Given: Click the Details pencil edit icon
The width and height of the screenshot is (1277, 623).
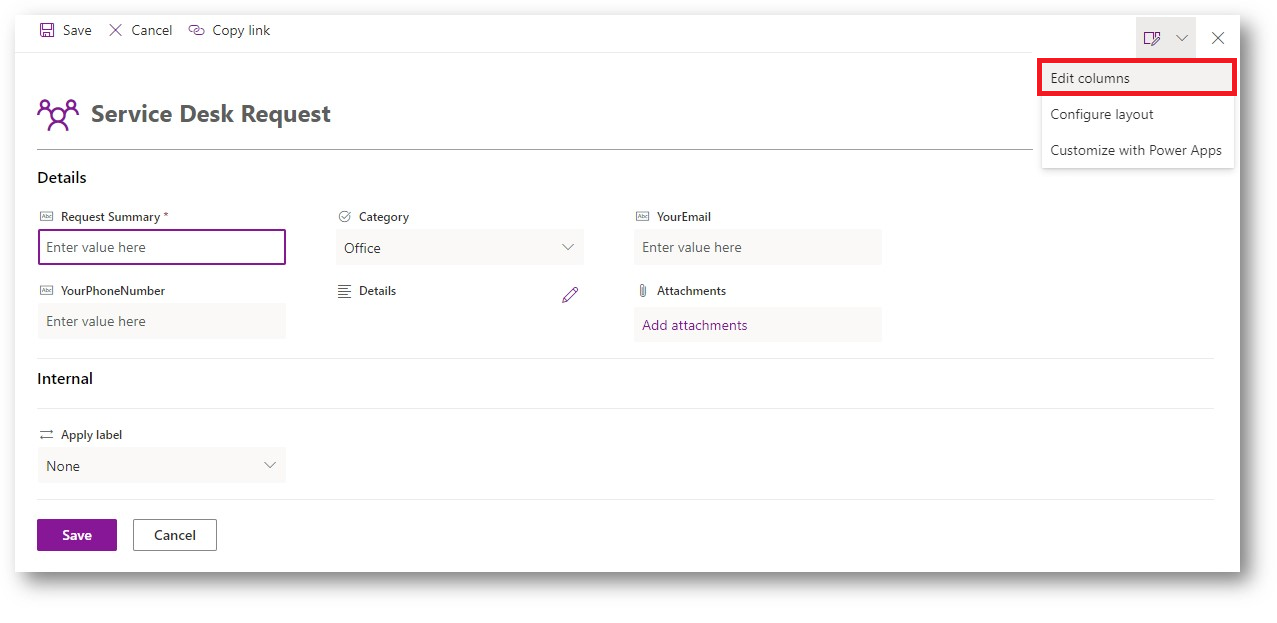Looking at the screenshot, I should click(570, 294).
